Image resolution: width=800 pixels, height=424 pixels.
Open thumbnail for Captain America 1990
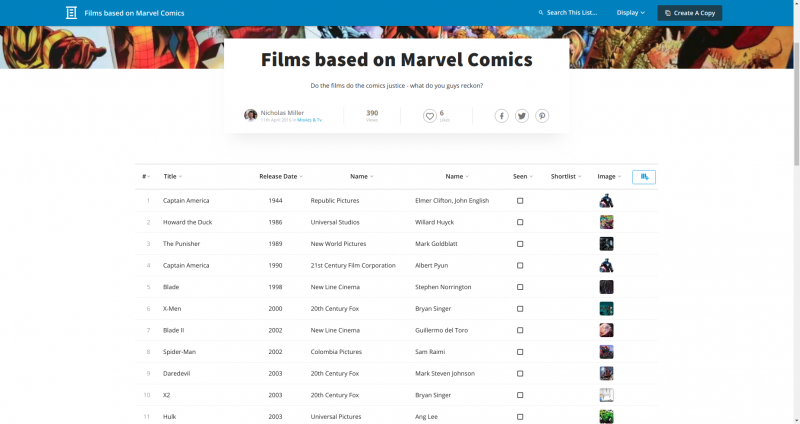click(x=606, y=265)
